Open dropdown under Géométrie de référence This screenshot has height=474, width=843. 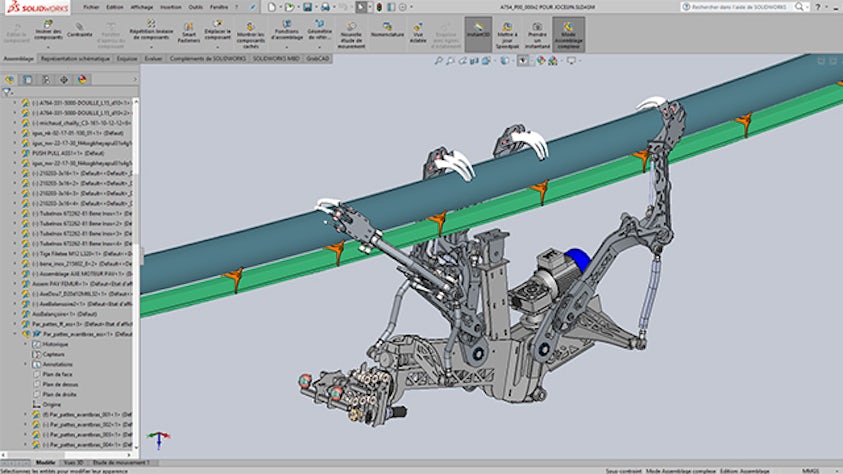[x=319, y=47]
